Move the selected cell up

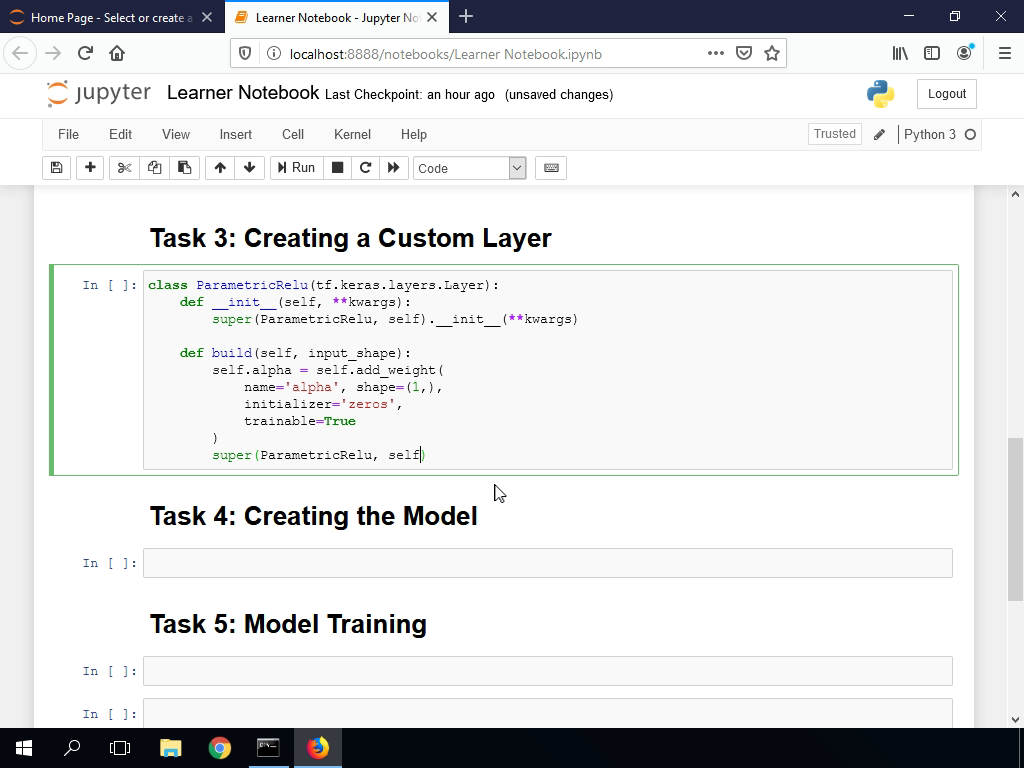(x=220, y=168)
